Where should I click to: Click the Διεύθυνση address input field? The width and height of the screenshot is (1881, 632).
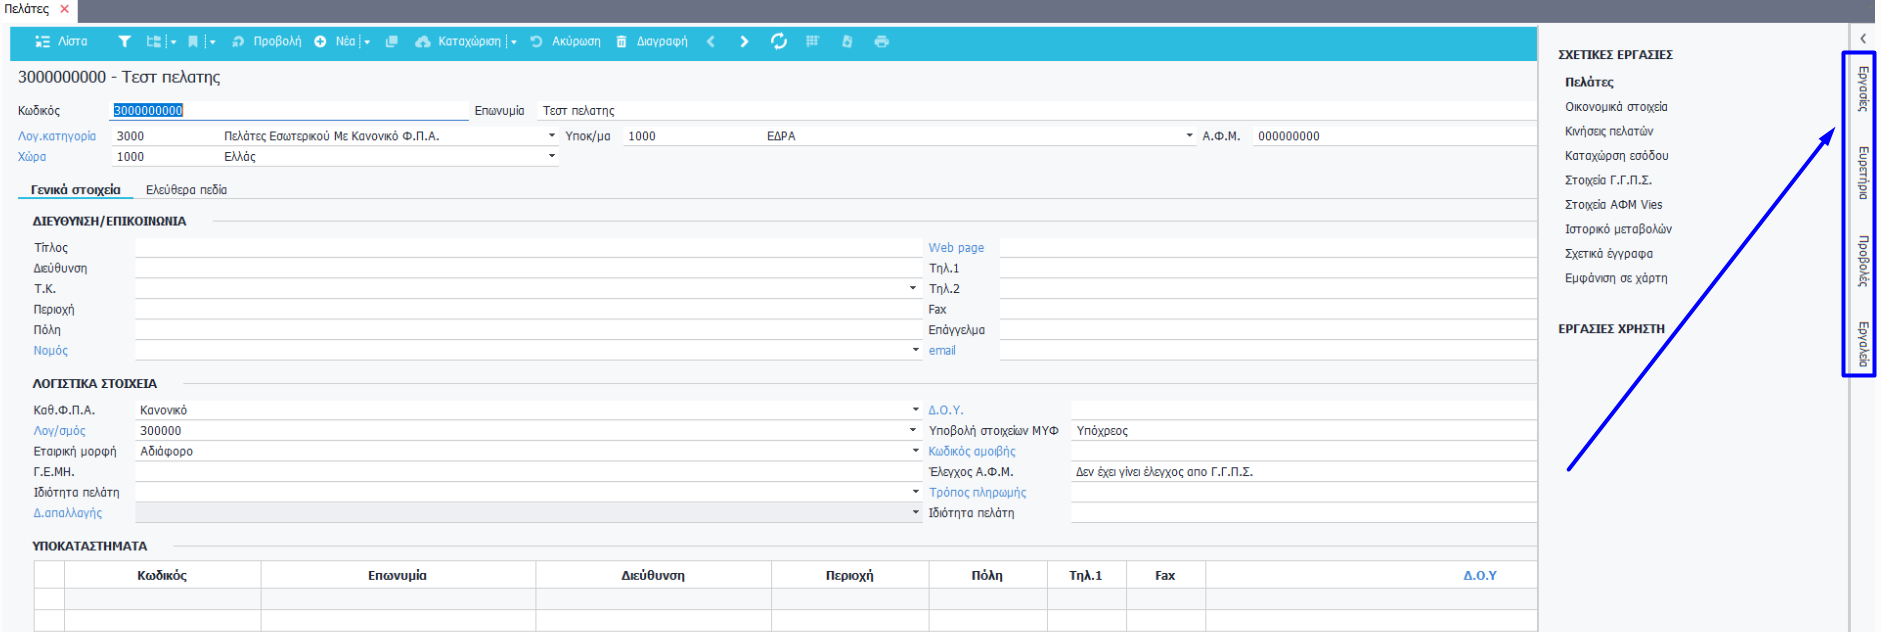(528, 269)
